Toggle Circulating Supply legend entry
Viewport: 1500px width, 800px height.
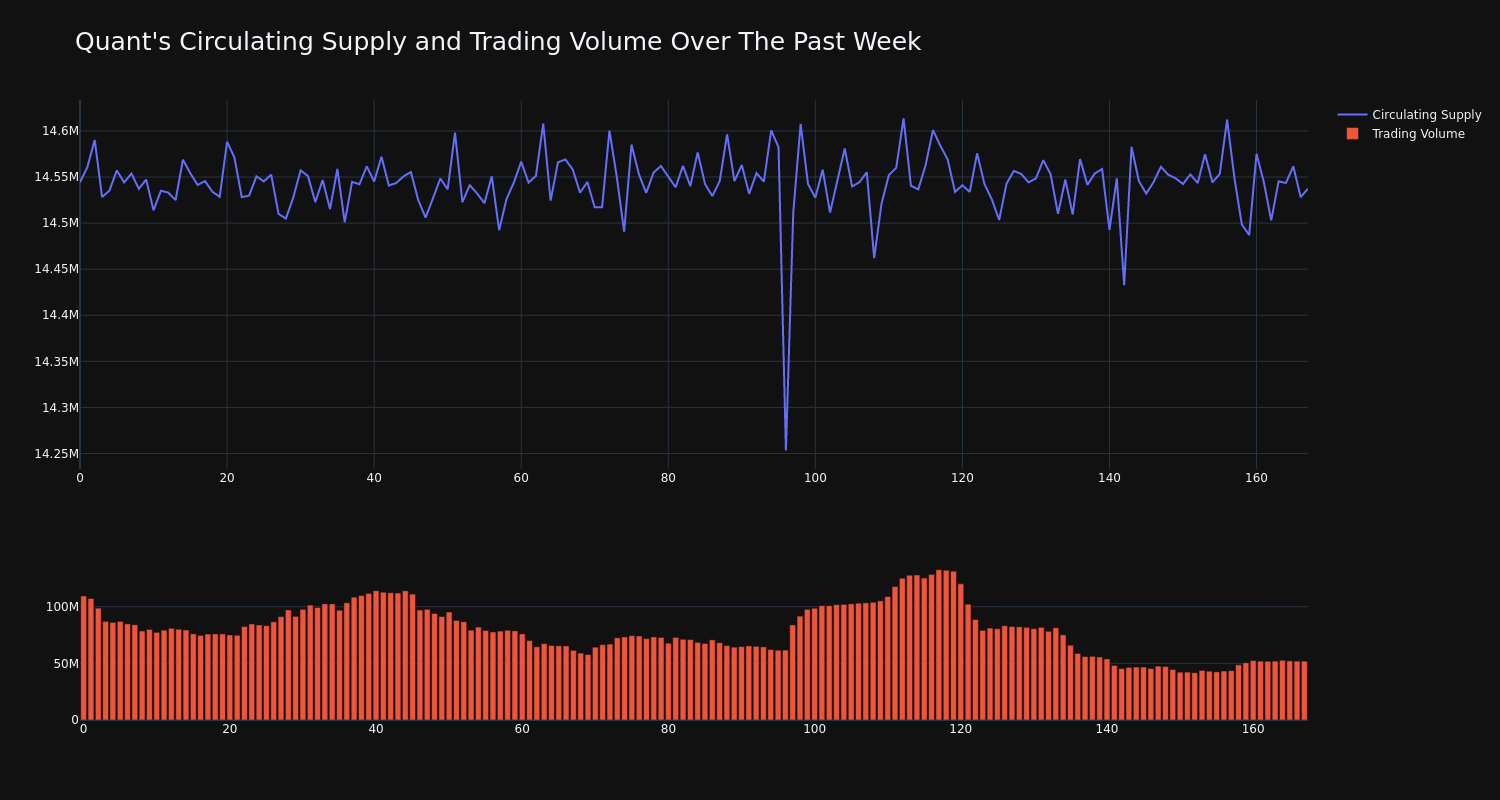click(x=1409, y=115)
